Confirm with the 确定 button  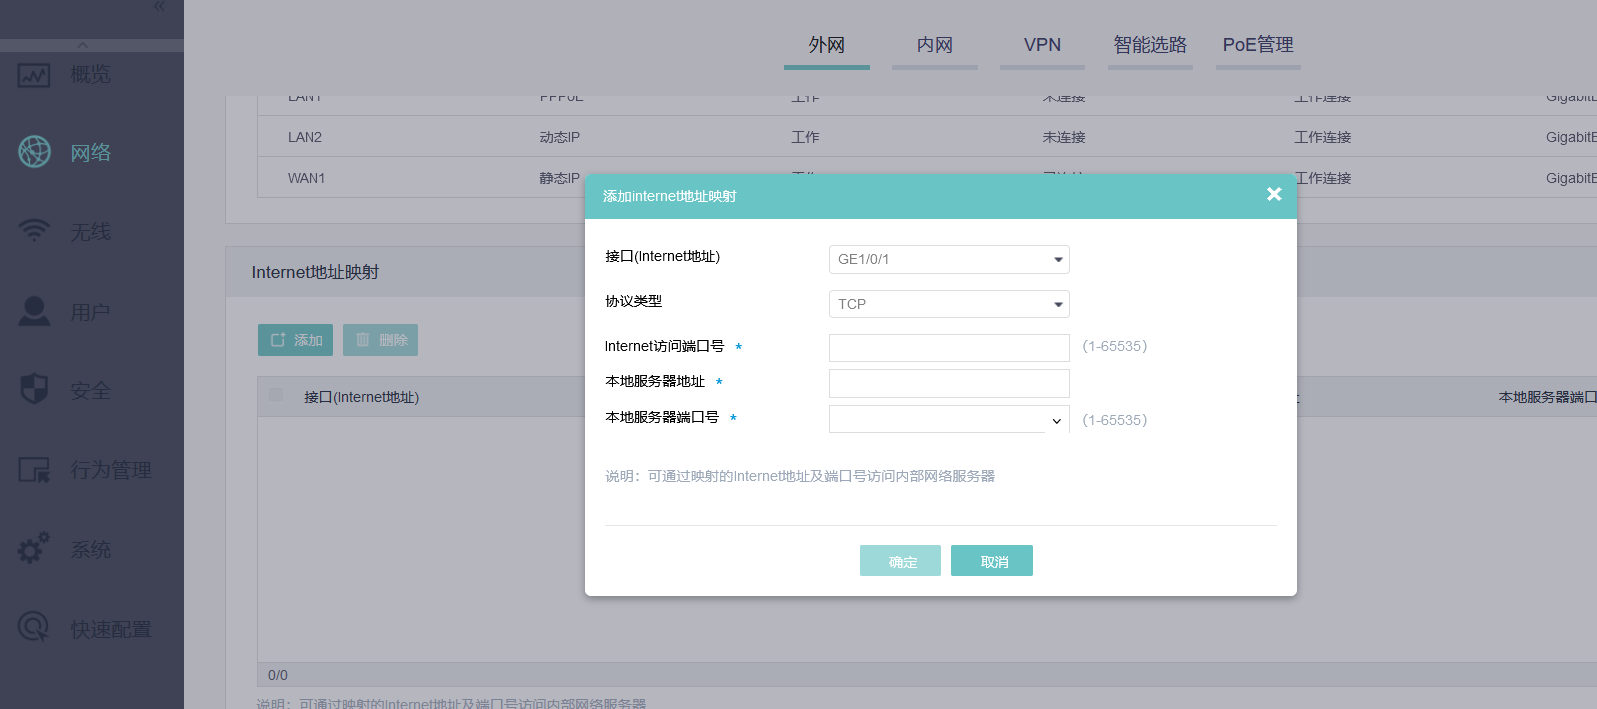pos(900,561)
